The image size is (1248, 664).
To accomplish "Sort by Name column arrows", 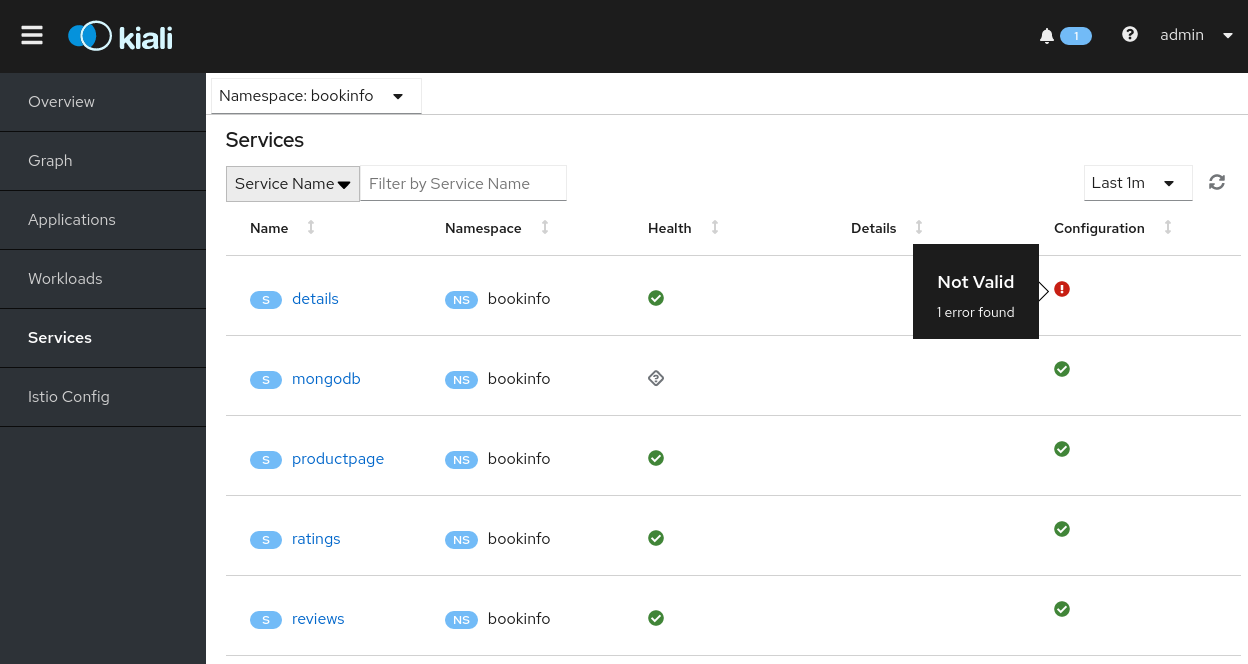I will [x=311, y=228].
